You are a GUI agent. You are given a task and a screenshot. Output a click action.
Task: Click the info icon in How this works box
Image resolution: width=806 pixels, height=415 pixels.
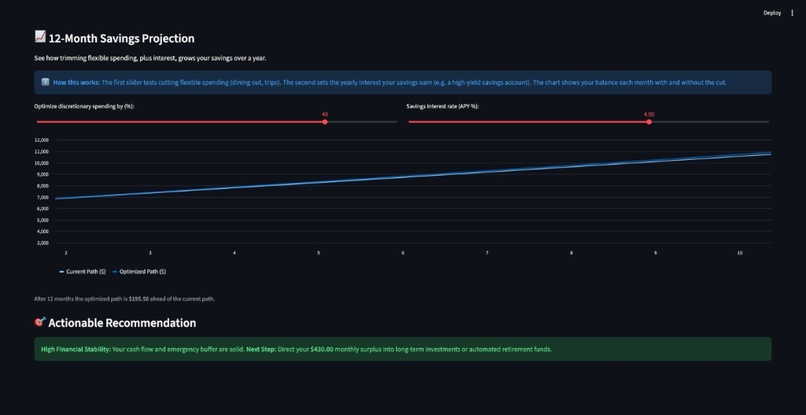(45, 82)
